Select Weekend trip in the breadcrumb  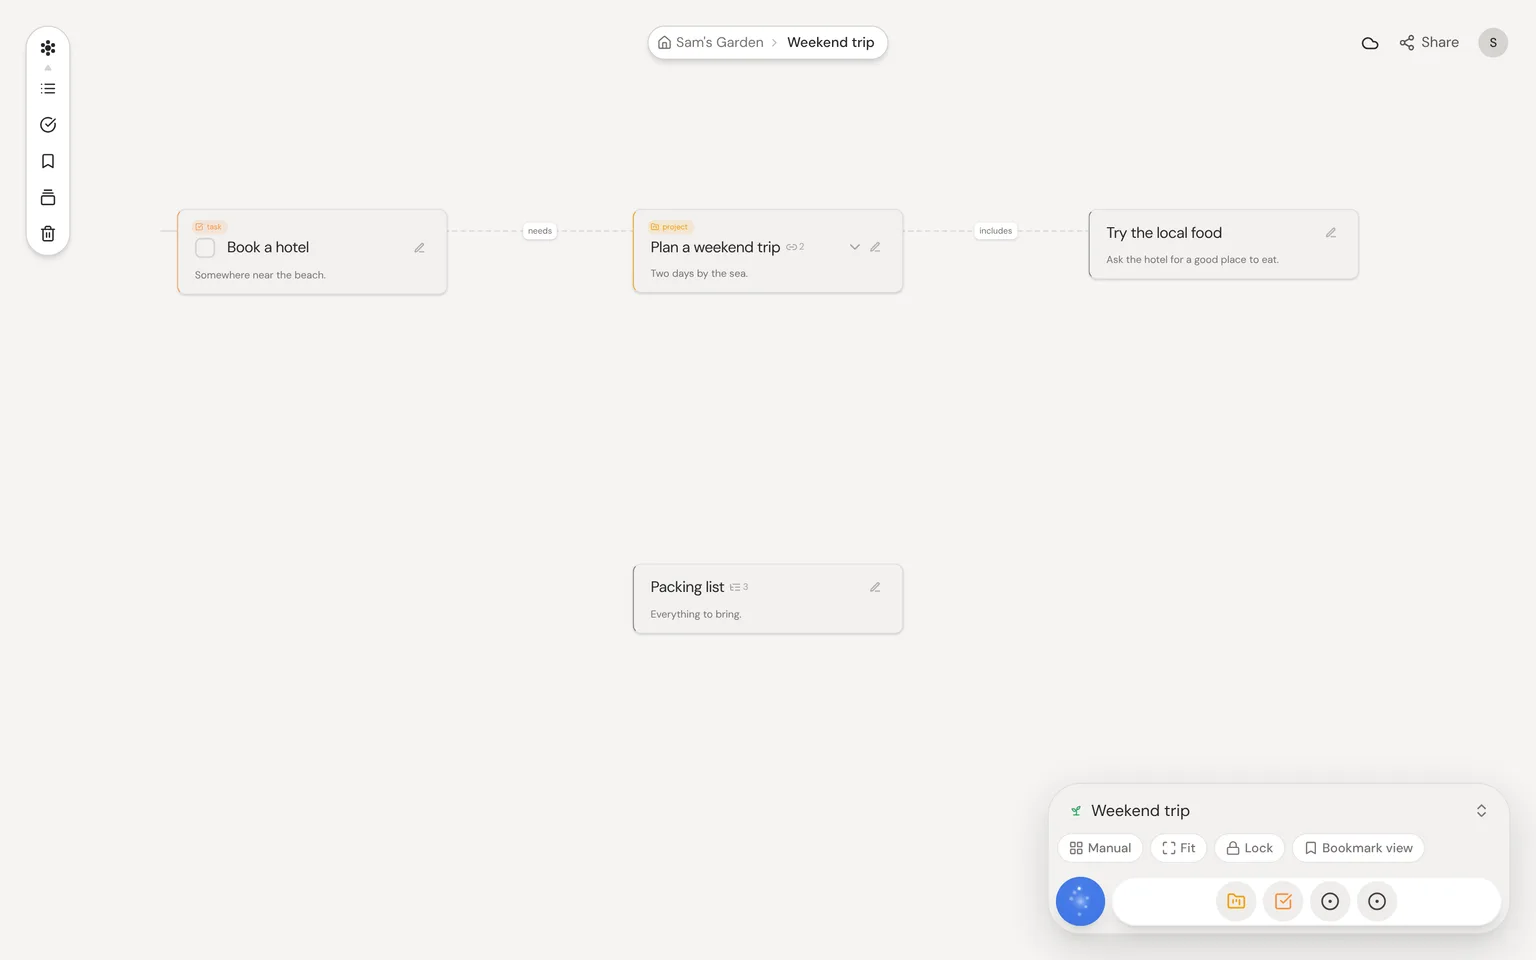[x=831, y=42]
